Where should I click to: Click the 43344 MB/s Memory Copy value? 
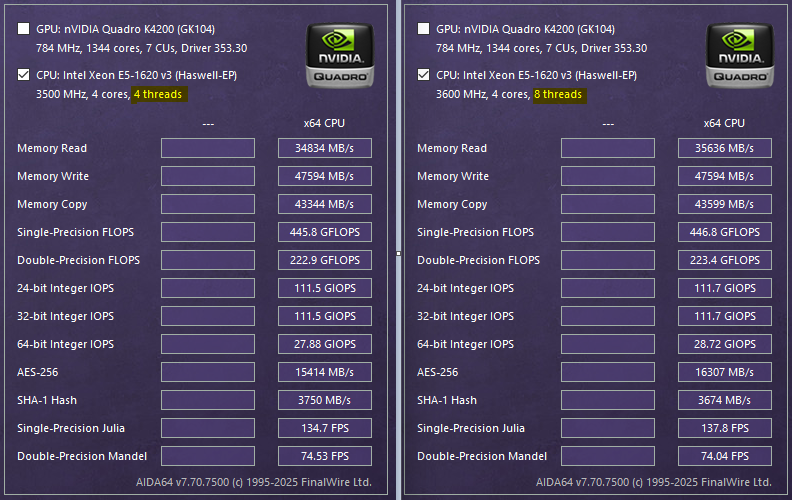coord(325,204)
